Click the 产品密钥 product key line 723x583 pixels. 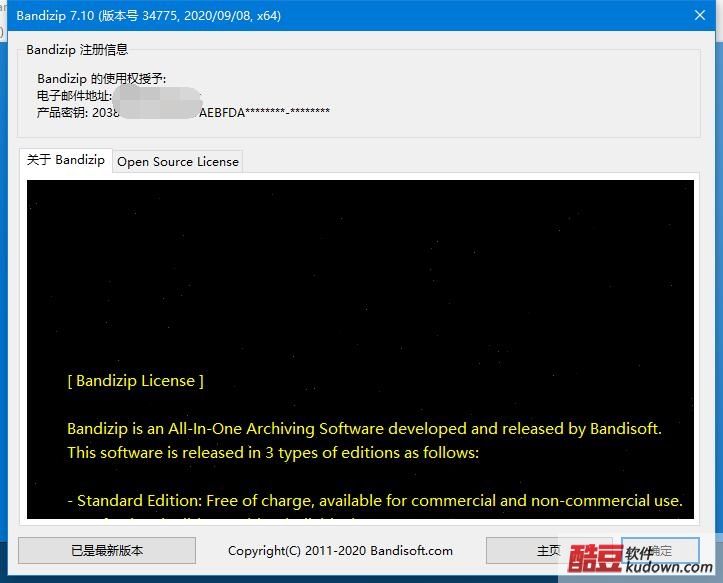pyautogui.click(x=183, y=113)
